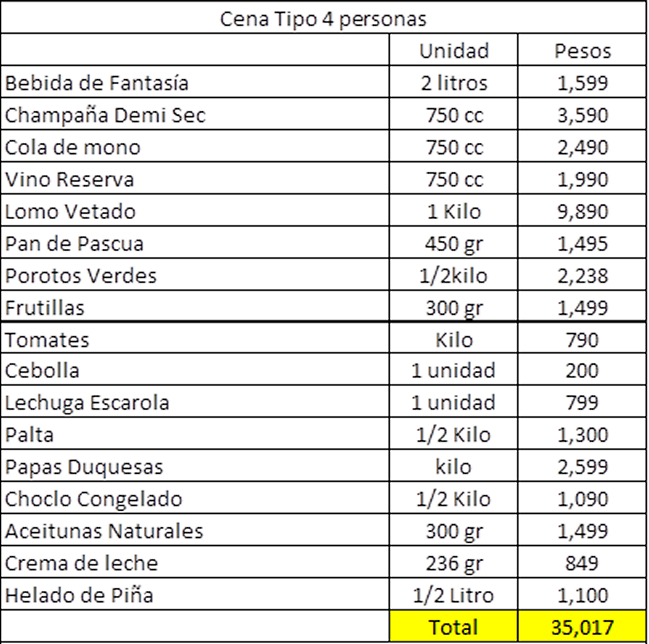The width and height of the screenshot is (649, 644).
Task: Click the 'Lechuga Escarola' cell
Action: pyautogui.click(x=87, y=403)
